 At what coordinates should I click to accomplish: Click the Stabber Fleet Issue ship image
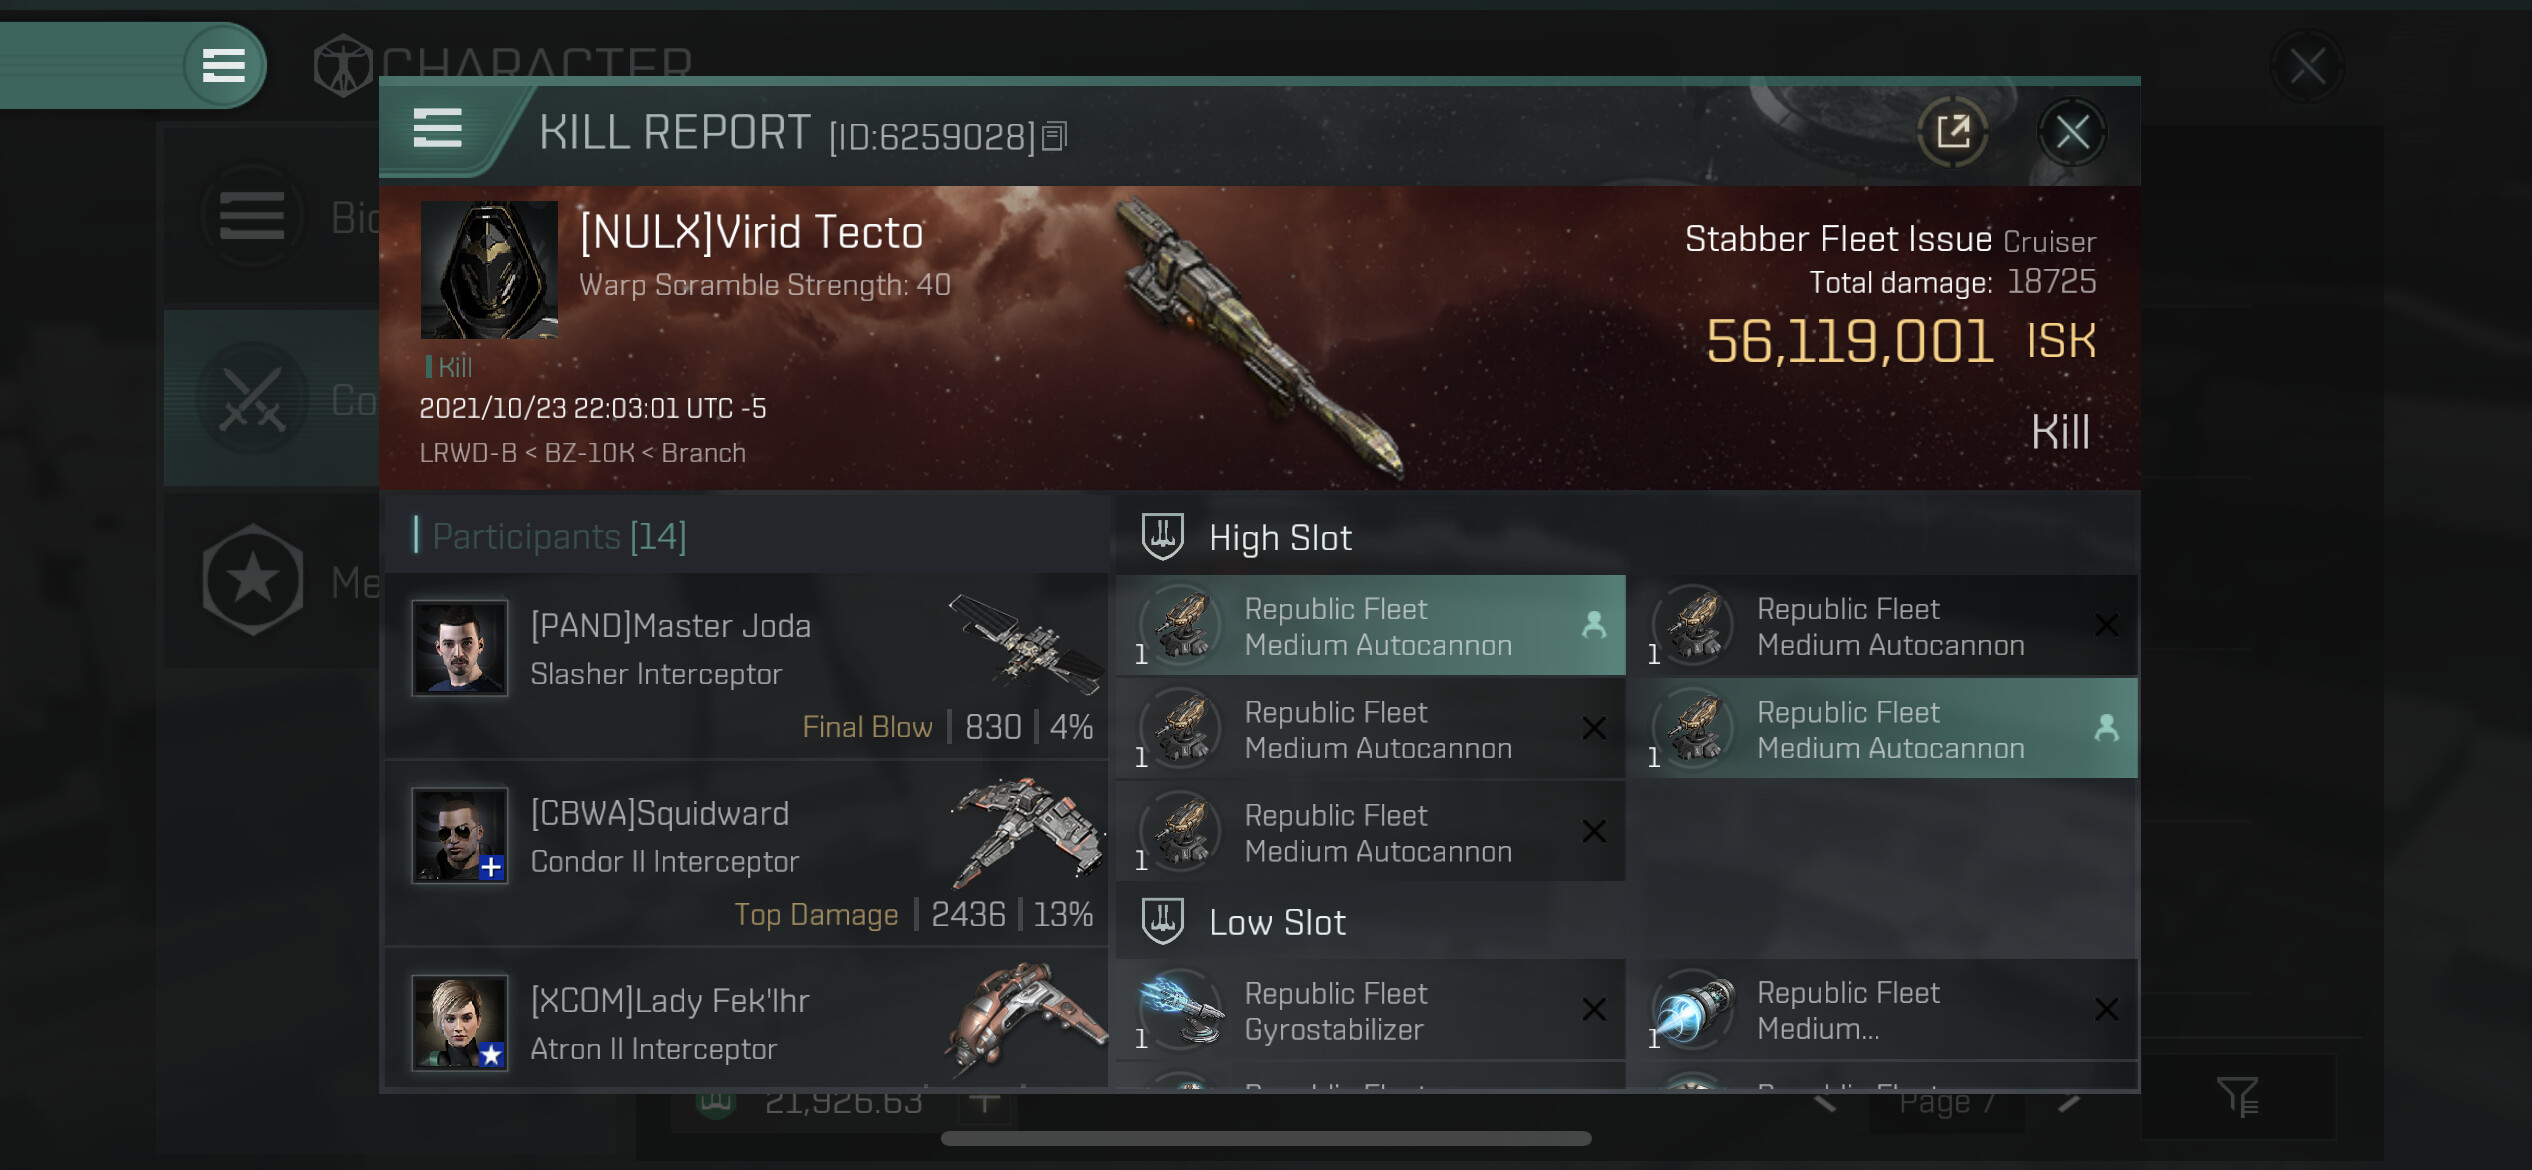[x=1262, y=338]
